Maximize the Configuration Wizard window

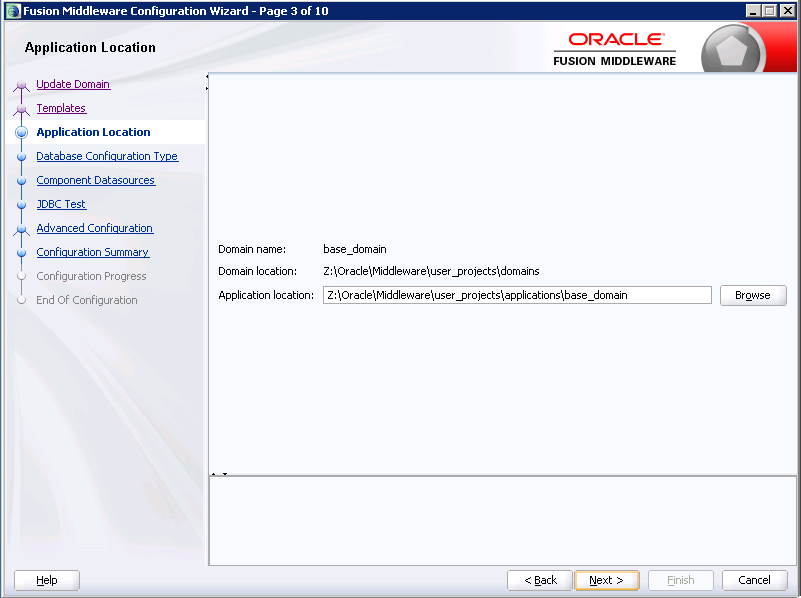tap(769, 11)
